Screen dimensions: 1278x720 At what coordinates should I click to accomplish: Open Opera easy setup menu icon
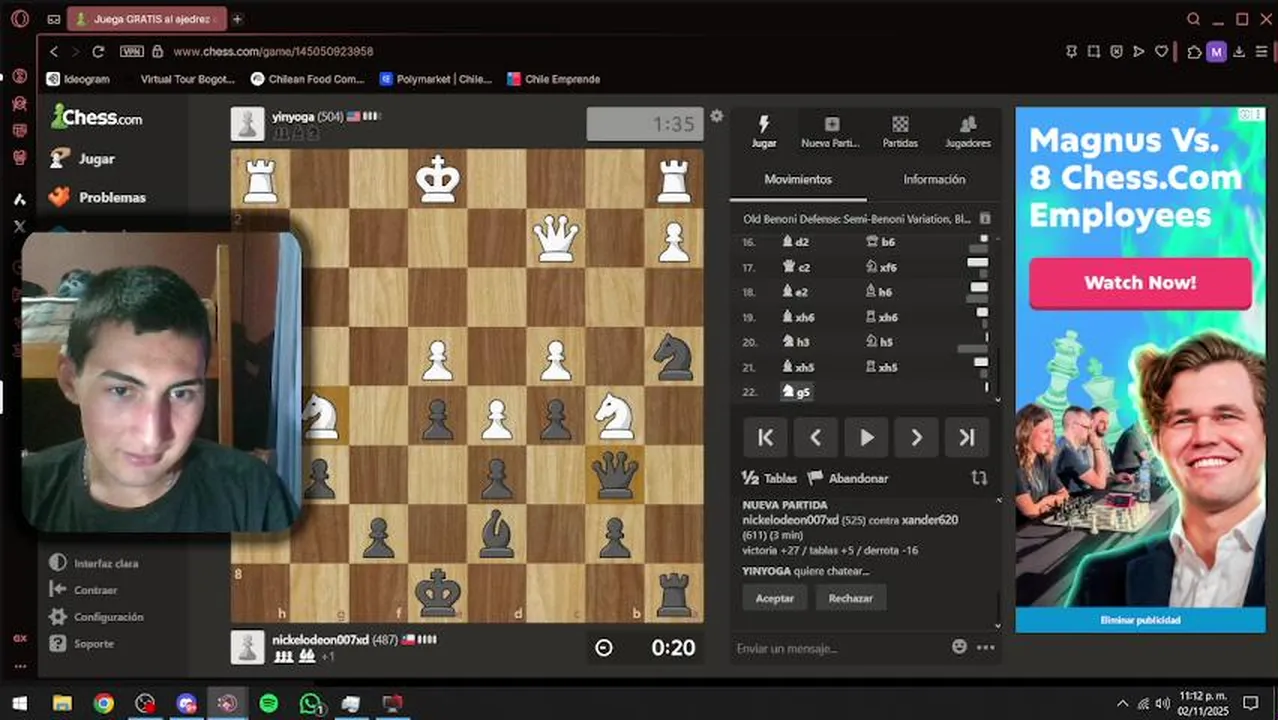[x=1261, y=51]
